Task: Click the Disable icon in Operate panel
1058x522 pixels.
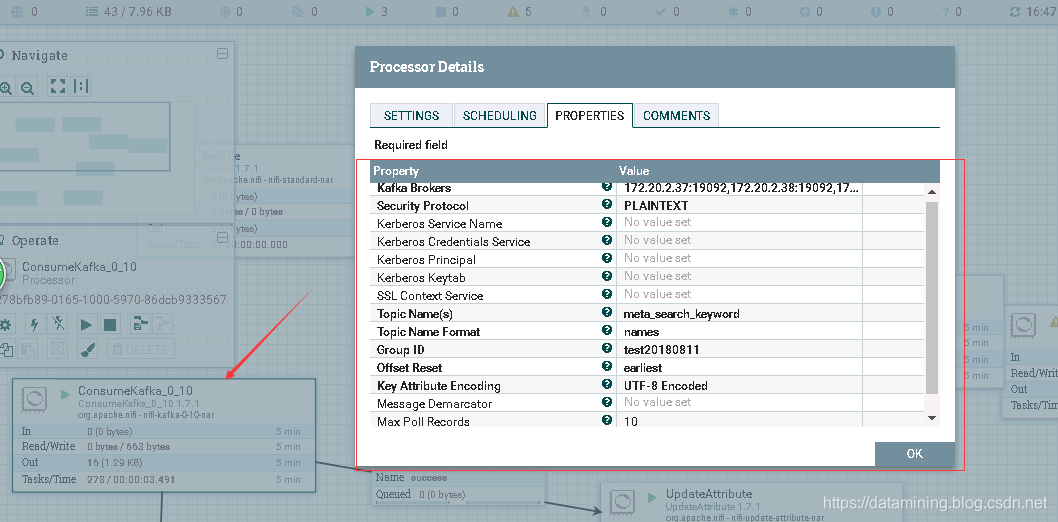Action: click(x=59, y=324)
